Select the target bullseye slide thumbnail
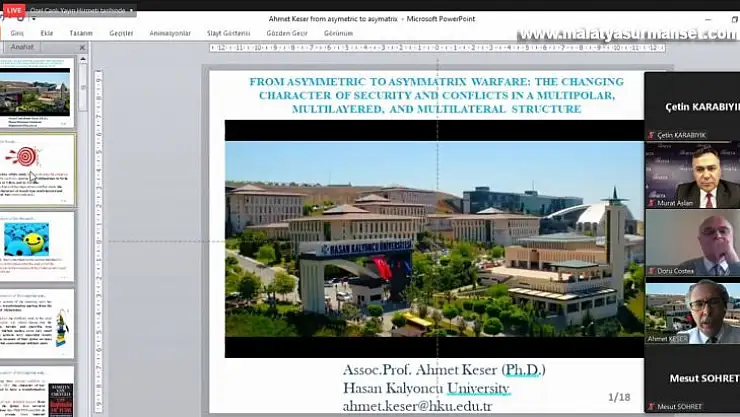 point(37,170)
